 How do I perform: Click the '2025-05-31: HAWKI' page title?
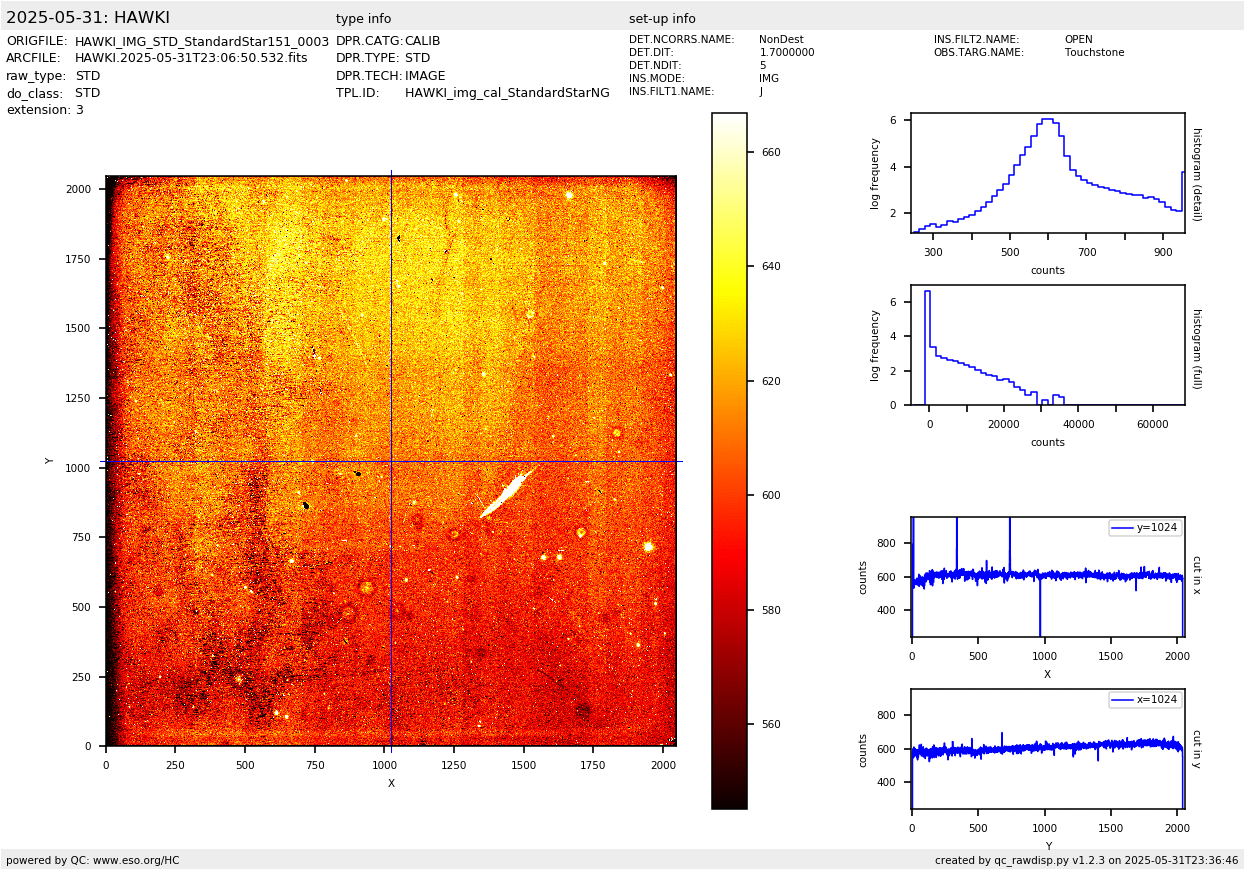88,18
